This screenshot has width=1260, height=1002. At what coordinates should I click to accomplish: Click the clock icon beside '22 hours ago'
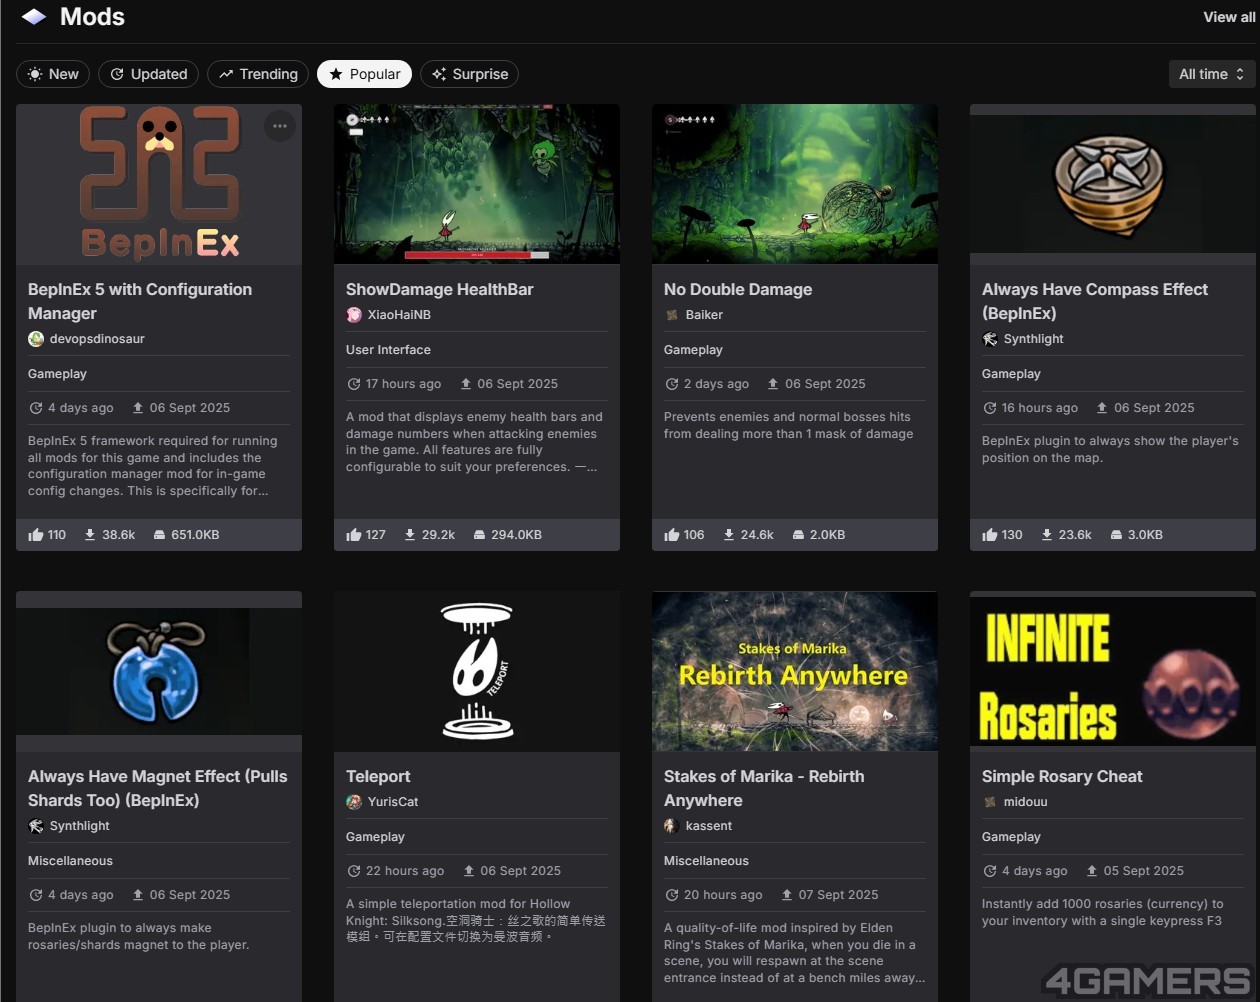pyautogui.click(x=353, y=871)
